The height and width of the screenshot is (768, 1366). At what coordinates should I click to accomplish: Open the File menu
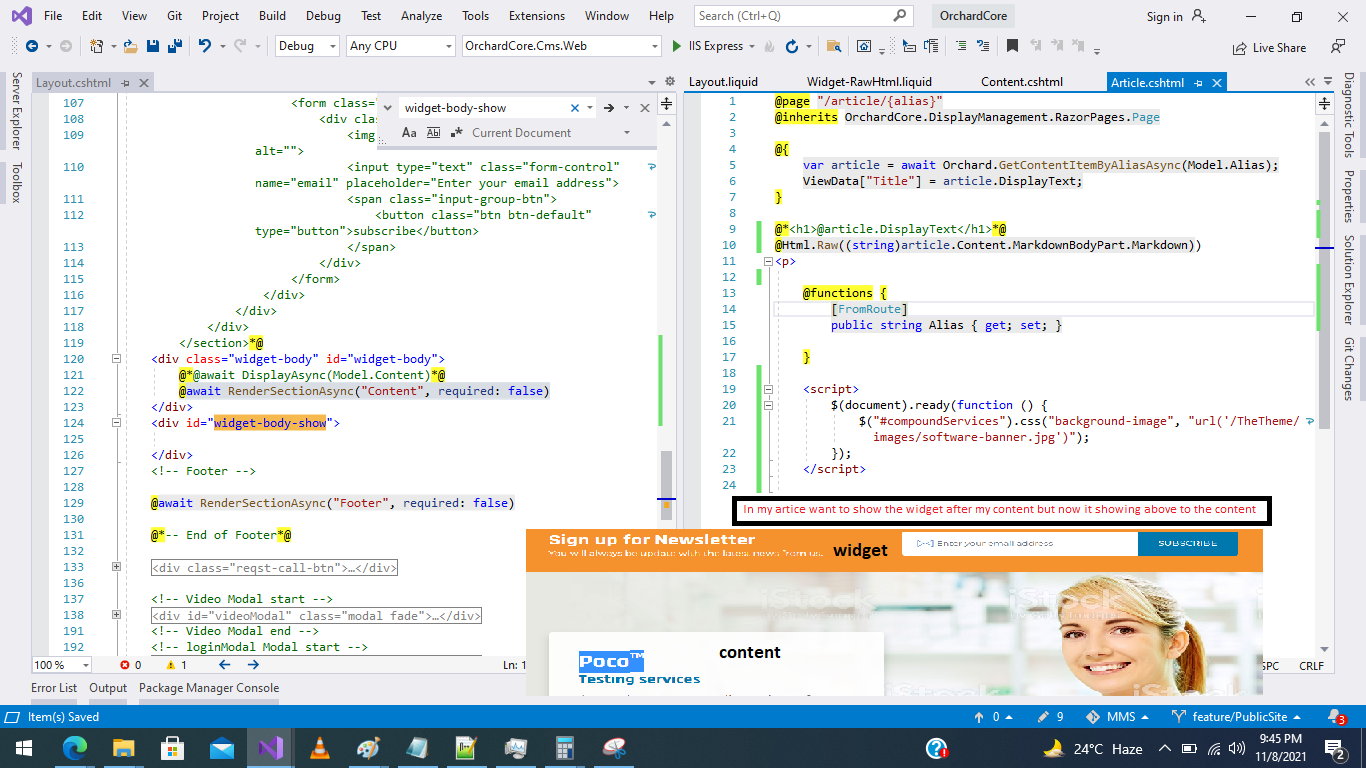click(x=53, y=16)
